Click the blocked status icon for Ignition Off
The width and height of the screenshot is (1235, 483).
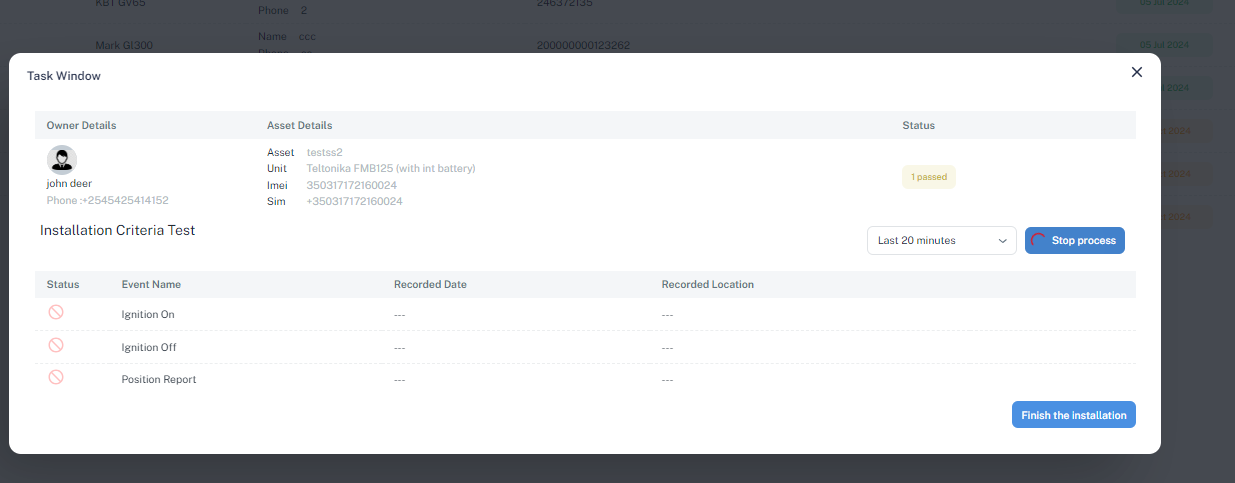(56, 345)
